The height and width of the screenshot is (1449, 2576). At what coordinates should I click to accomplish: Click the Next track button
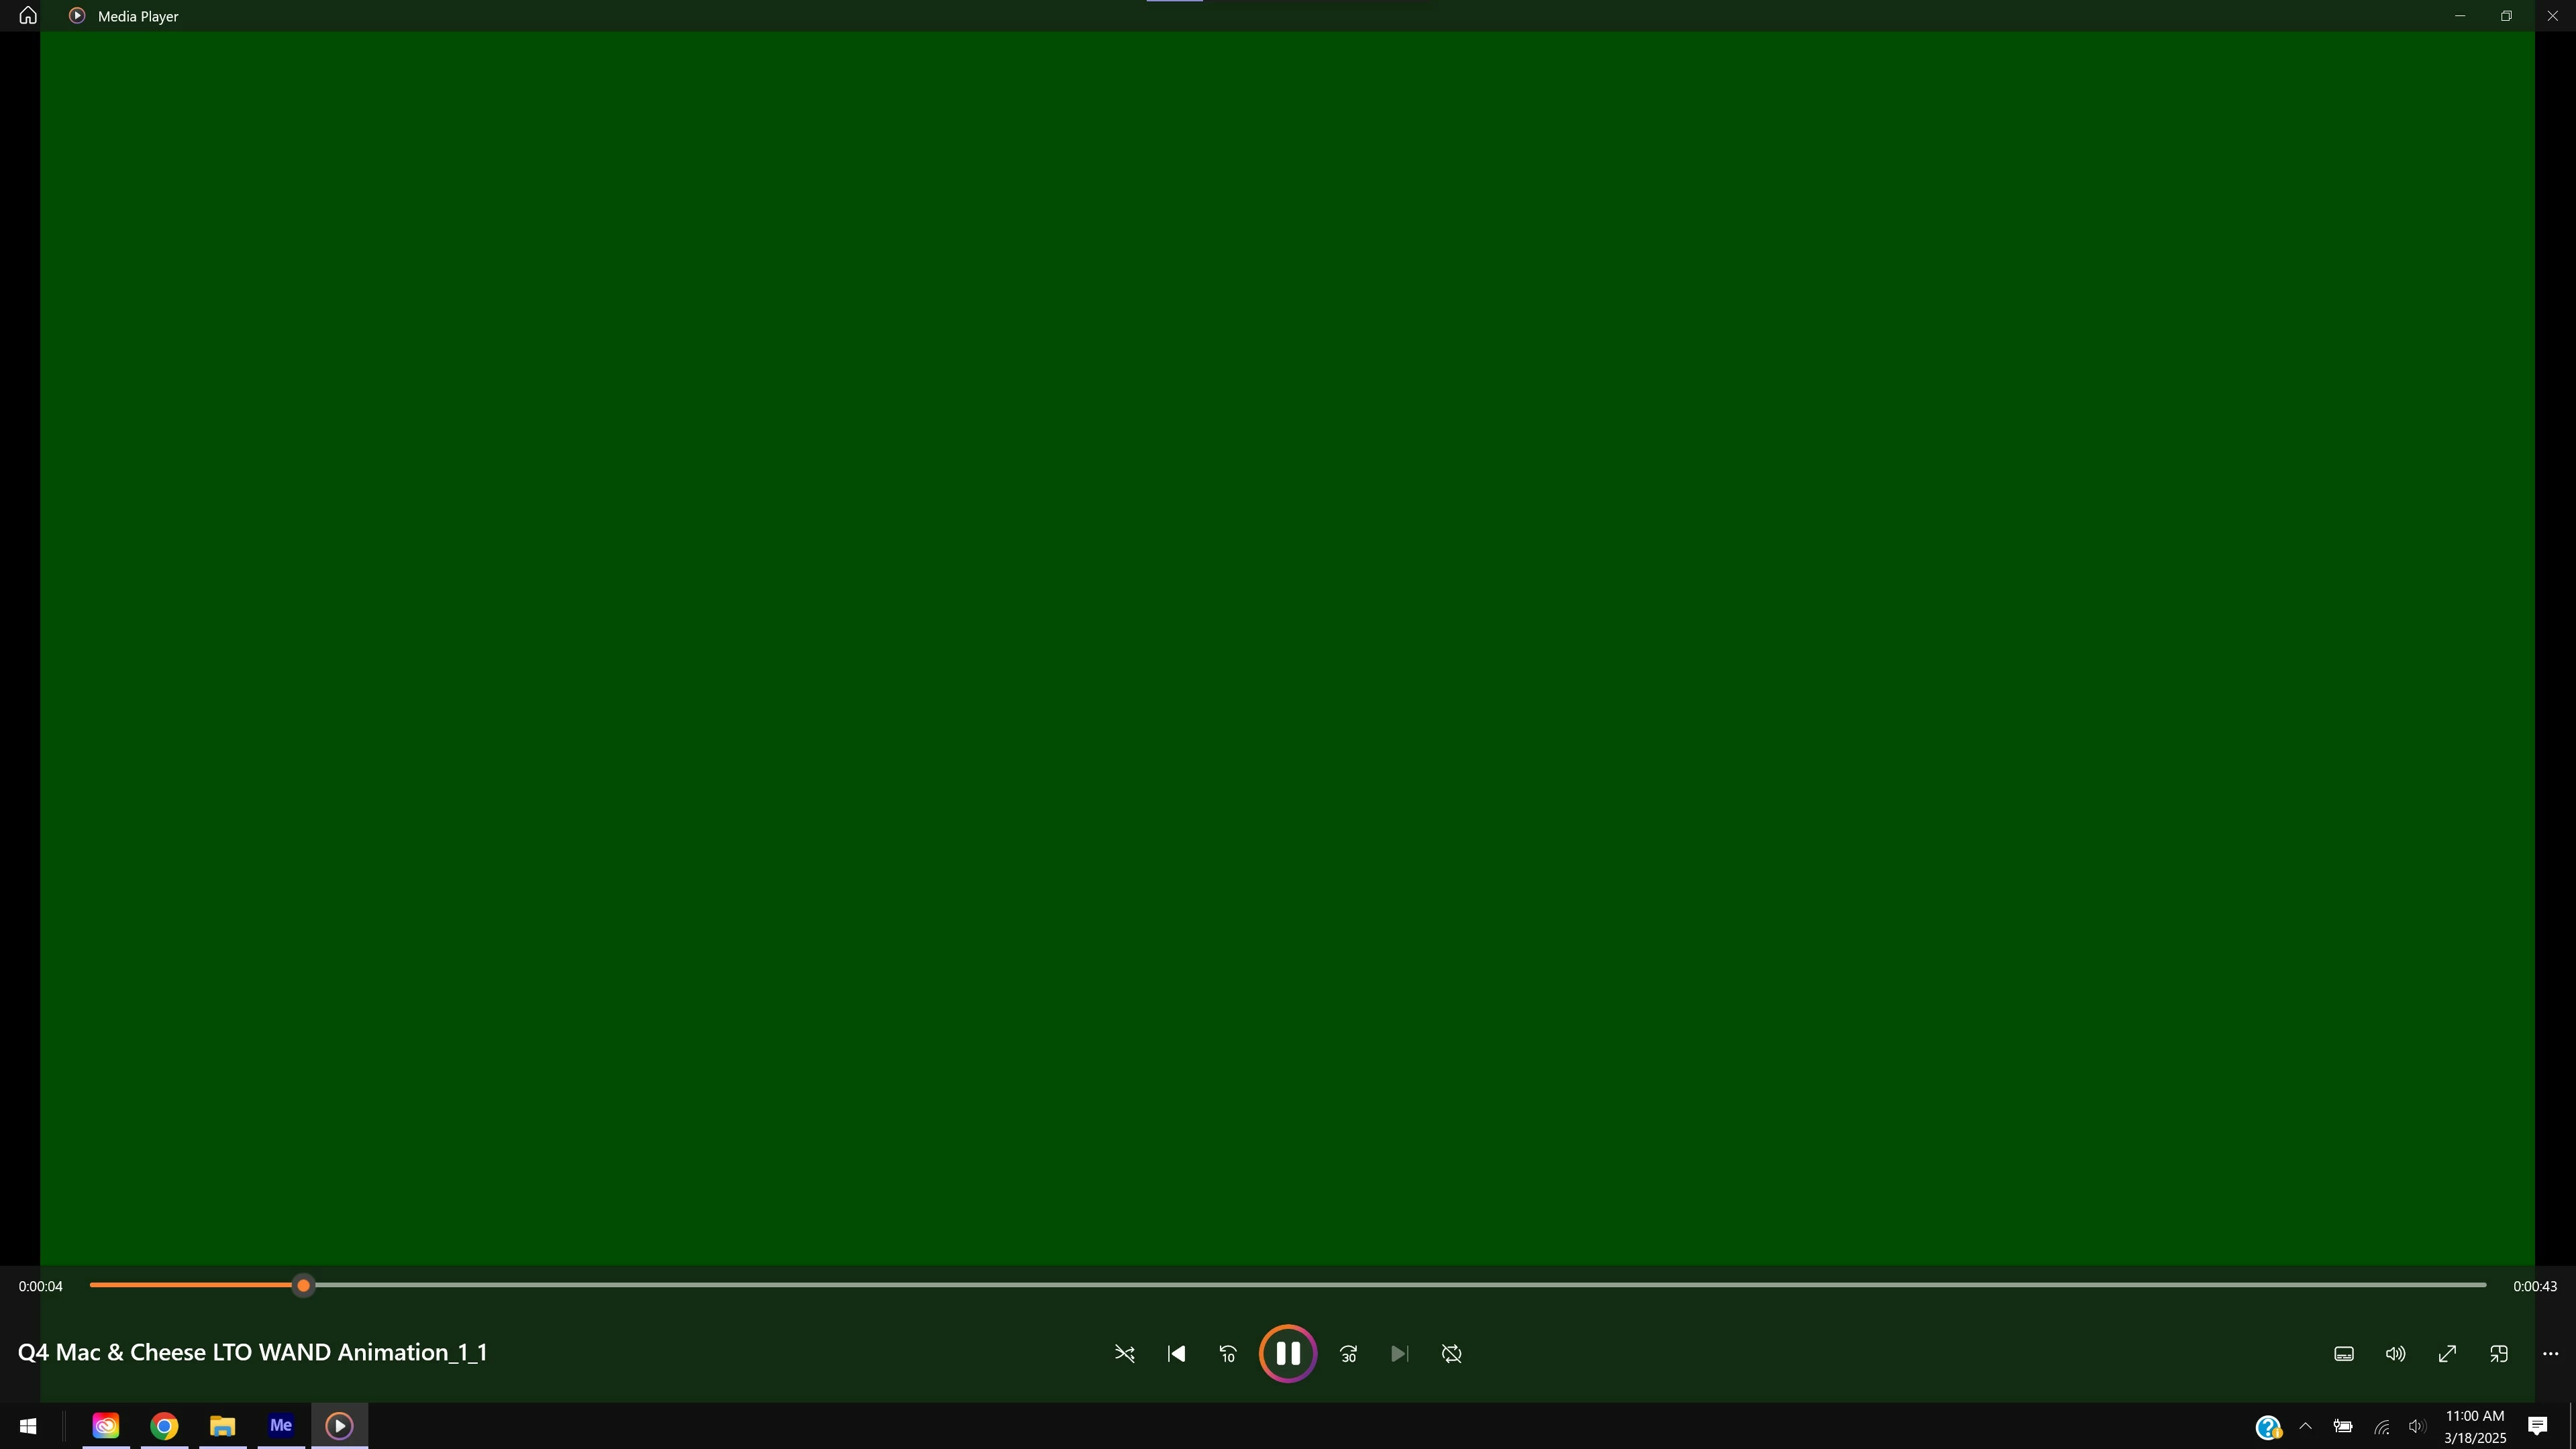(x=1399, y=1354)
